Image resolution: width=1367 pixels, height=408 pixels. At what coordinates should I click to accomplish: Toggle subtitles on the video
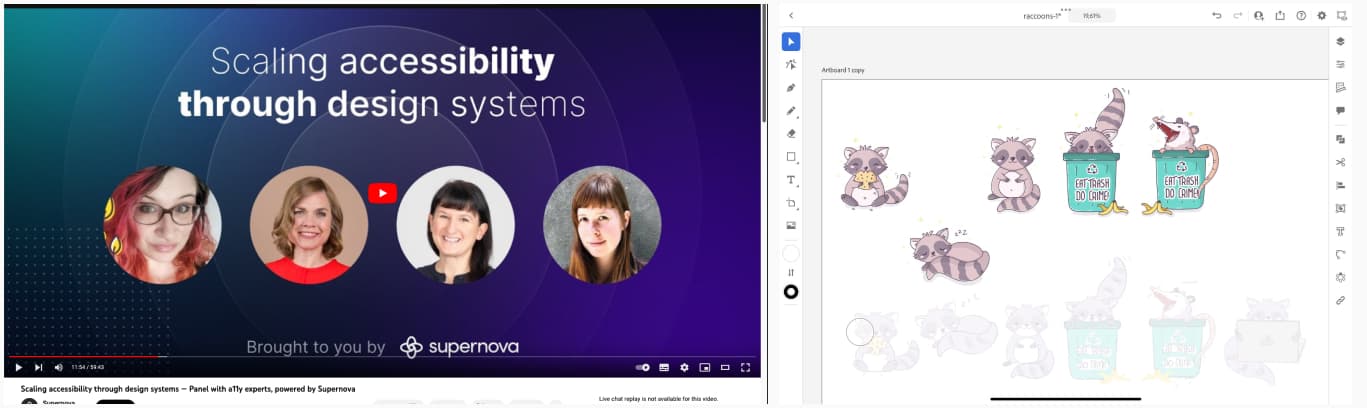(x=664, y=367)
